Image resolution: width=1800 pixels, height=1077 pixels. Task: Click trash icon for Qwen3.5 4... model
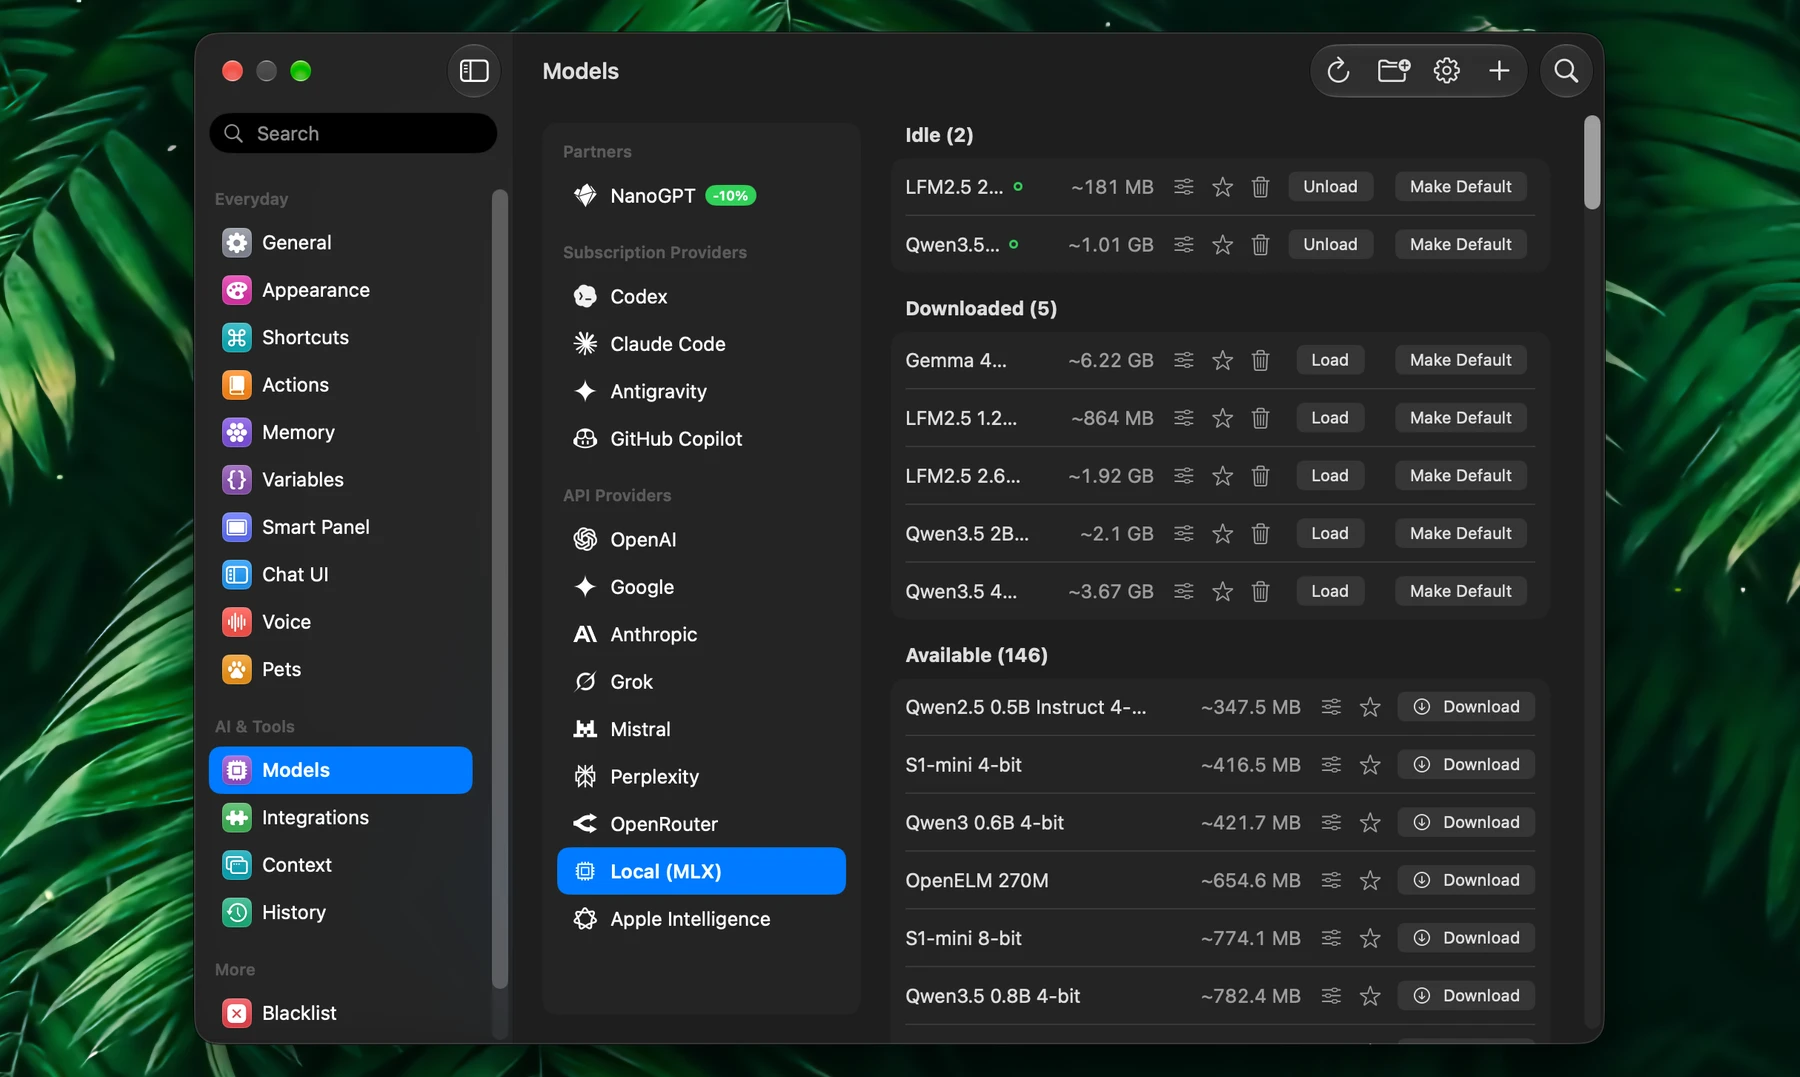pos(1260,592)
